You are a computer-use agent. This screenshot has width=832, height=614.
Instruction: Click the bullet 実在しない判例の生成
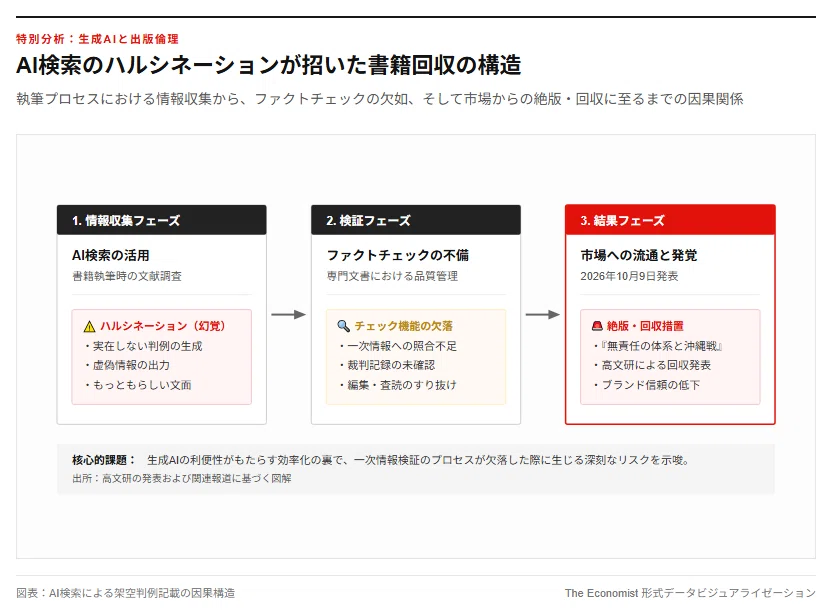143,346
